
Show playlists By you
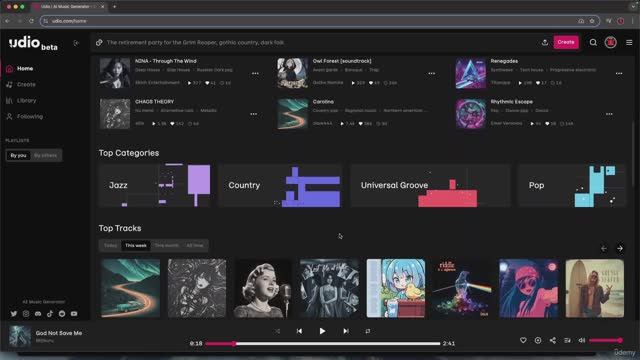pyautogui.click(x=18, y=156)
